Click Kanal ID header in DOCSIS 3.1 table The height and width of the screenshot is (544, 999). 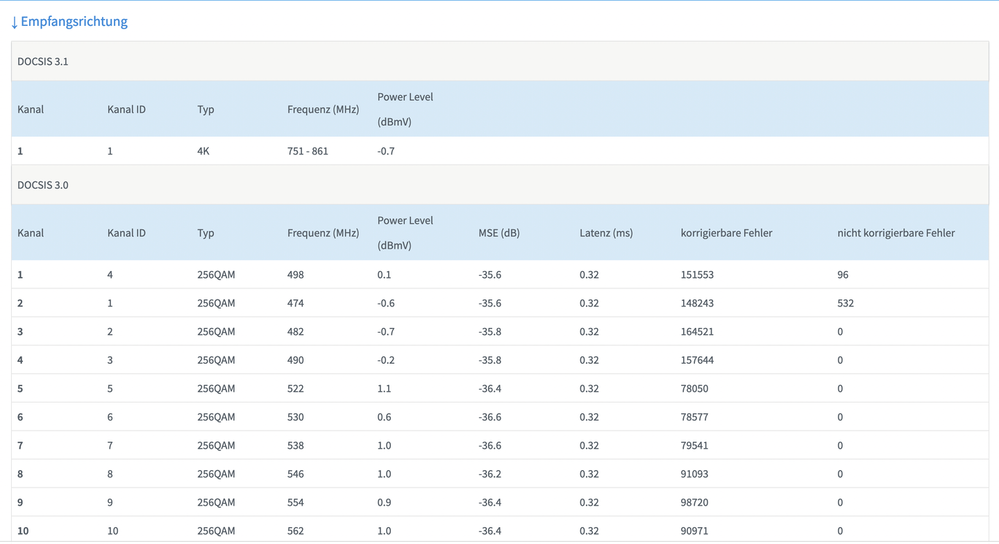point(126,109)
